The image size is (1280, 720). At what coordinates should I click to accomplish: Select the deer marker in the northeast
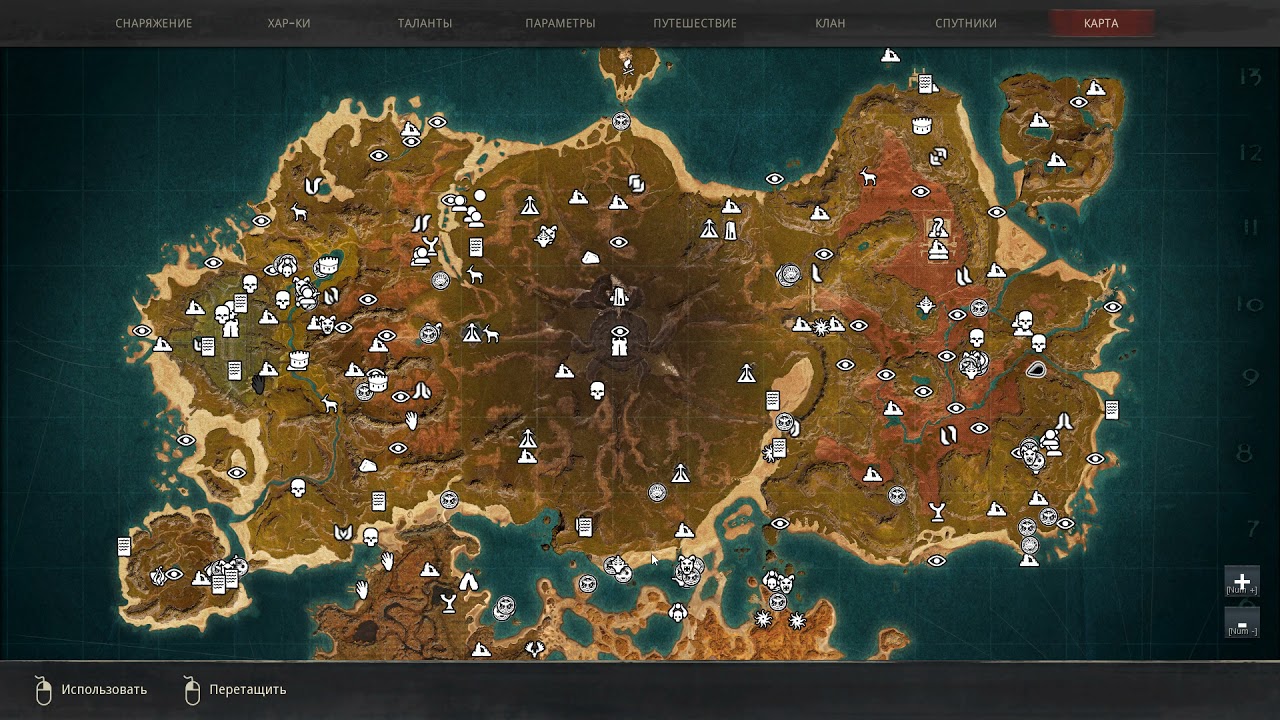pyautogui.click(x=868, y=177)
